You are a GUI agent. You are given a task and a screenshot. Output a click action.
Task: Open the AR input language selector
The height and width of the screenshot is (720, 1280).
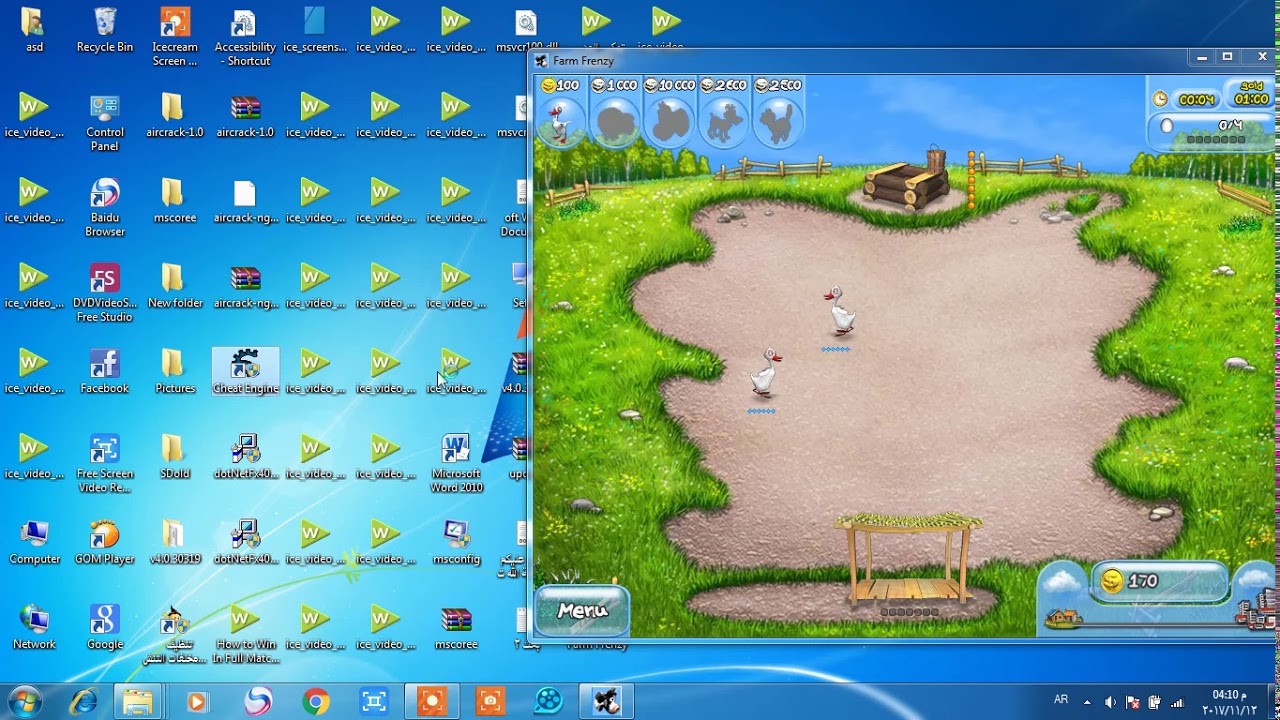click(x=1061, y=700)
